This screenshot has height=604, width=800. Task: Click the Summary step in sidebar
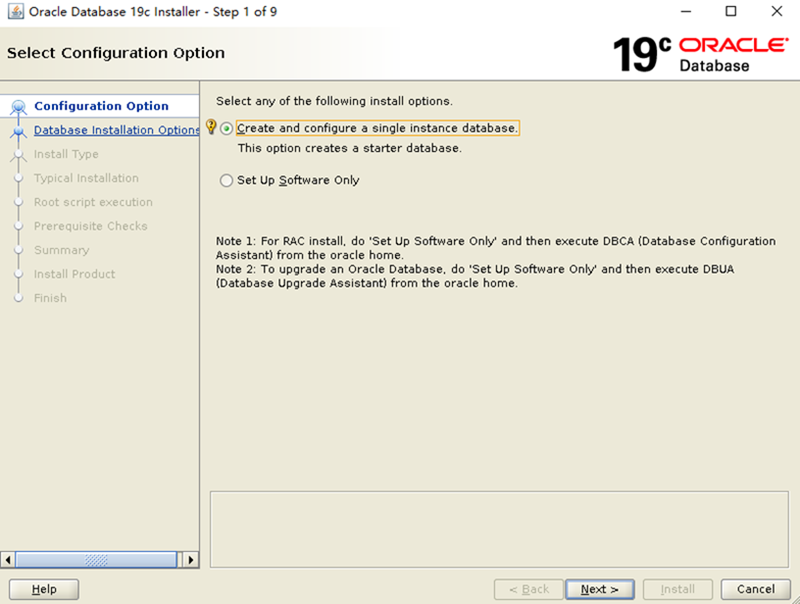click(62, 250)
